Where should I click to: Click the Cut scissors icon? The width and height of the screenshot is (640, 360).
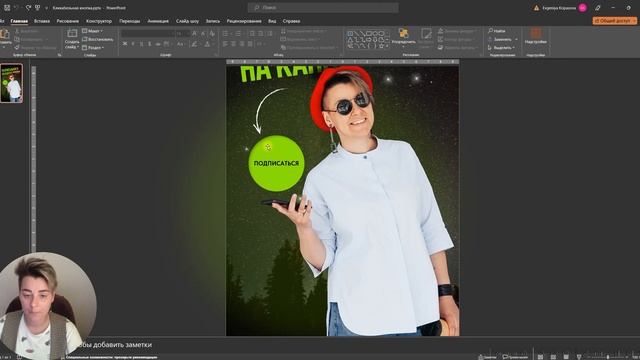coord(18,31)
